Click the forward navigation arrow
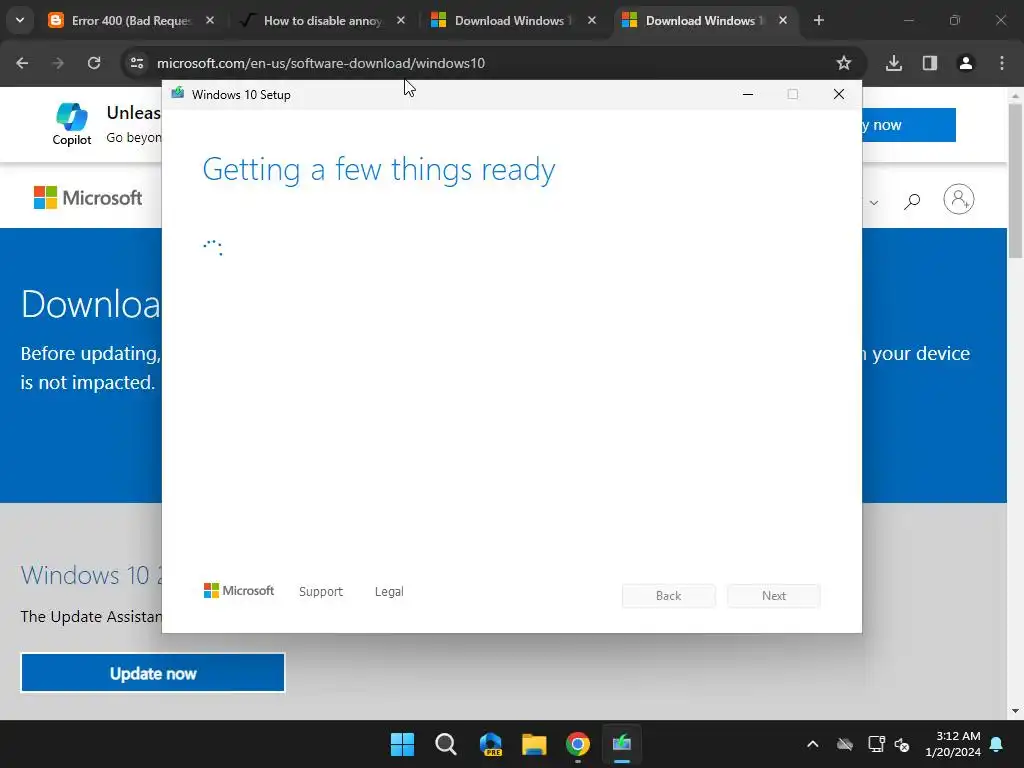Image resolution: width=1024 pixels, height=768 pixels. 58,63
